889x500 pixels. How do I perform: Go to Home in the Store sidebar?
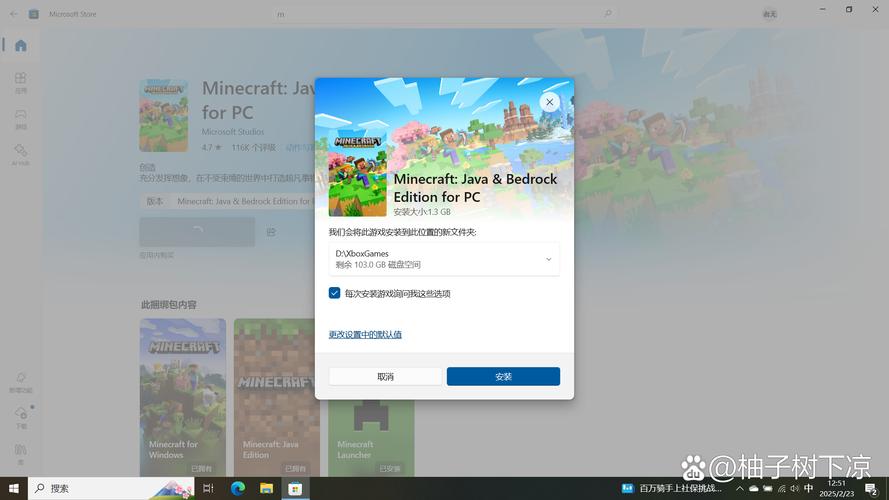tap(21, 45)
